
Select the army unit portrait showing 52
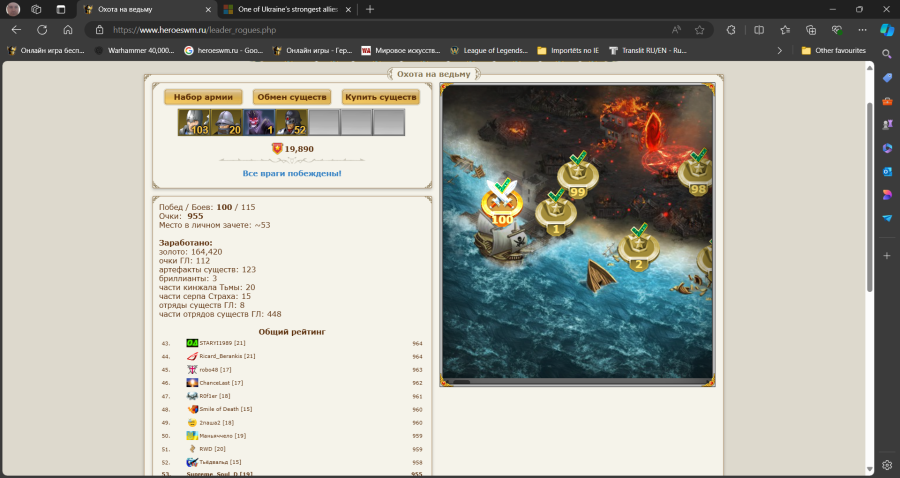click(x=291, y=122)
